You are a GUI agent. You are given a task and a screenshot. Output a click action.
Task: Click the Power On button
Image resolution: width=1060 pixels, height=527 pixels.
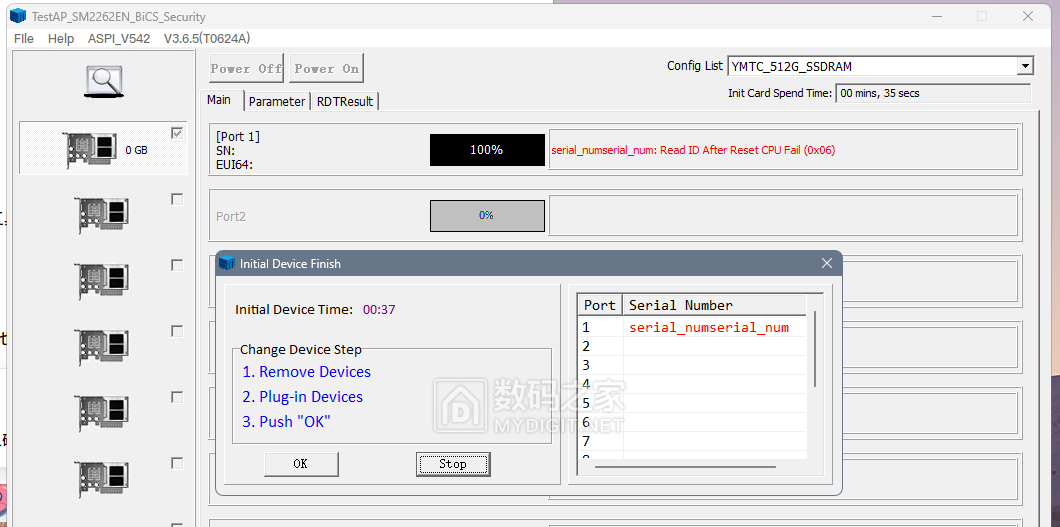click(327, 68)
